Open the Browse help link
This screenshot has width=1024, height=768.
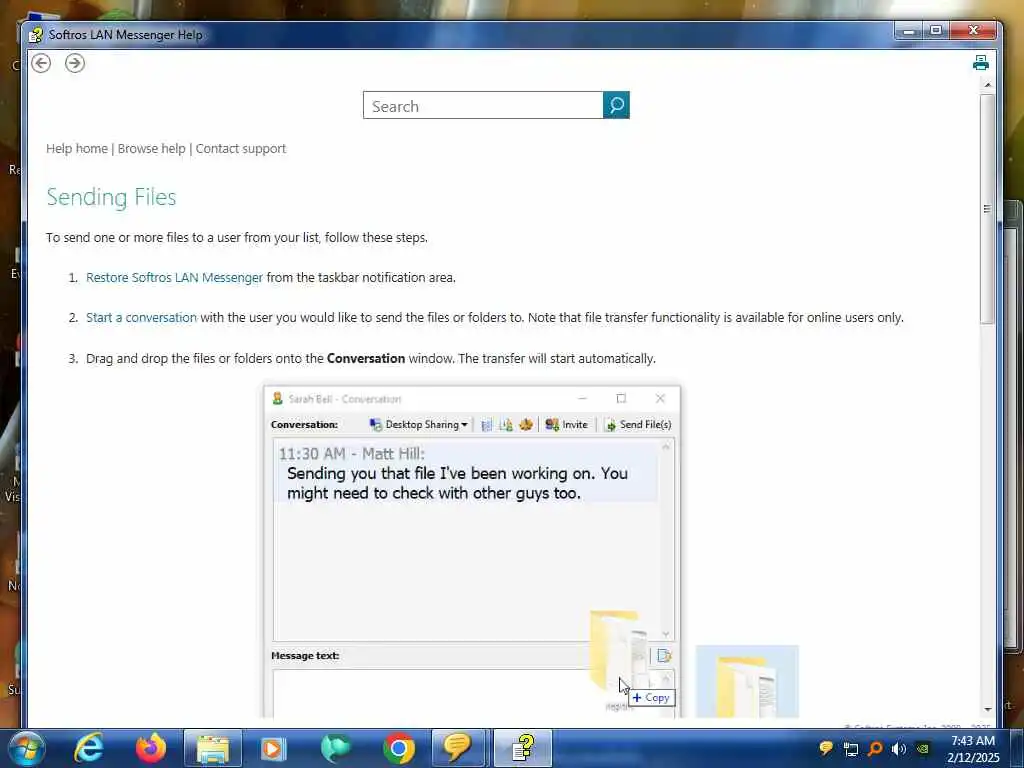pyautogui.click(x=152, y=148)
